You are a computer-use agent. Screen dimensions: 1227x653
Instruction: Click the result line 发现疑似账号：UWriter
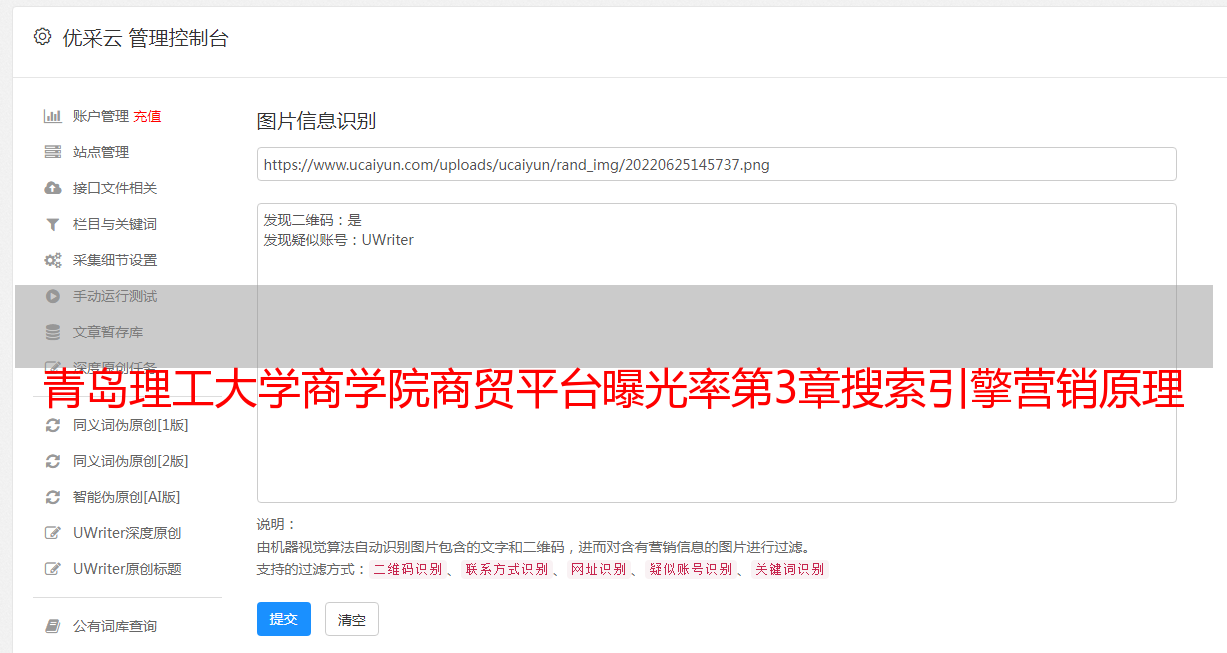[x=338, y=240]
